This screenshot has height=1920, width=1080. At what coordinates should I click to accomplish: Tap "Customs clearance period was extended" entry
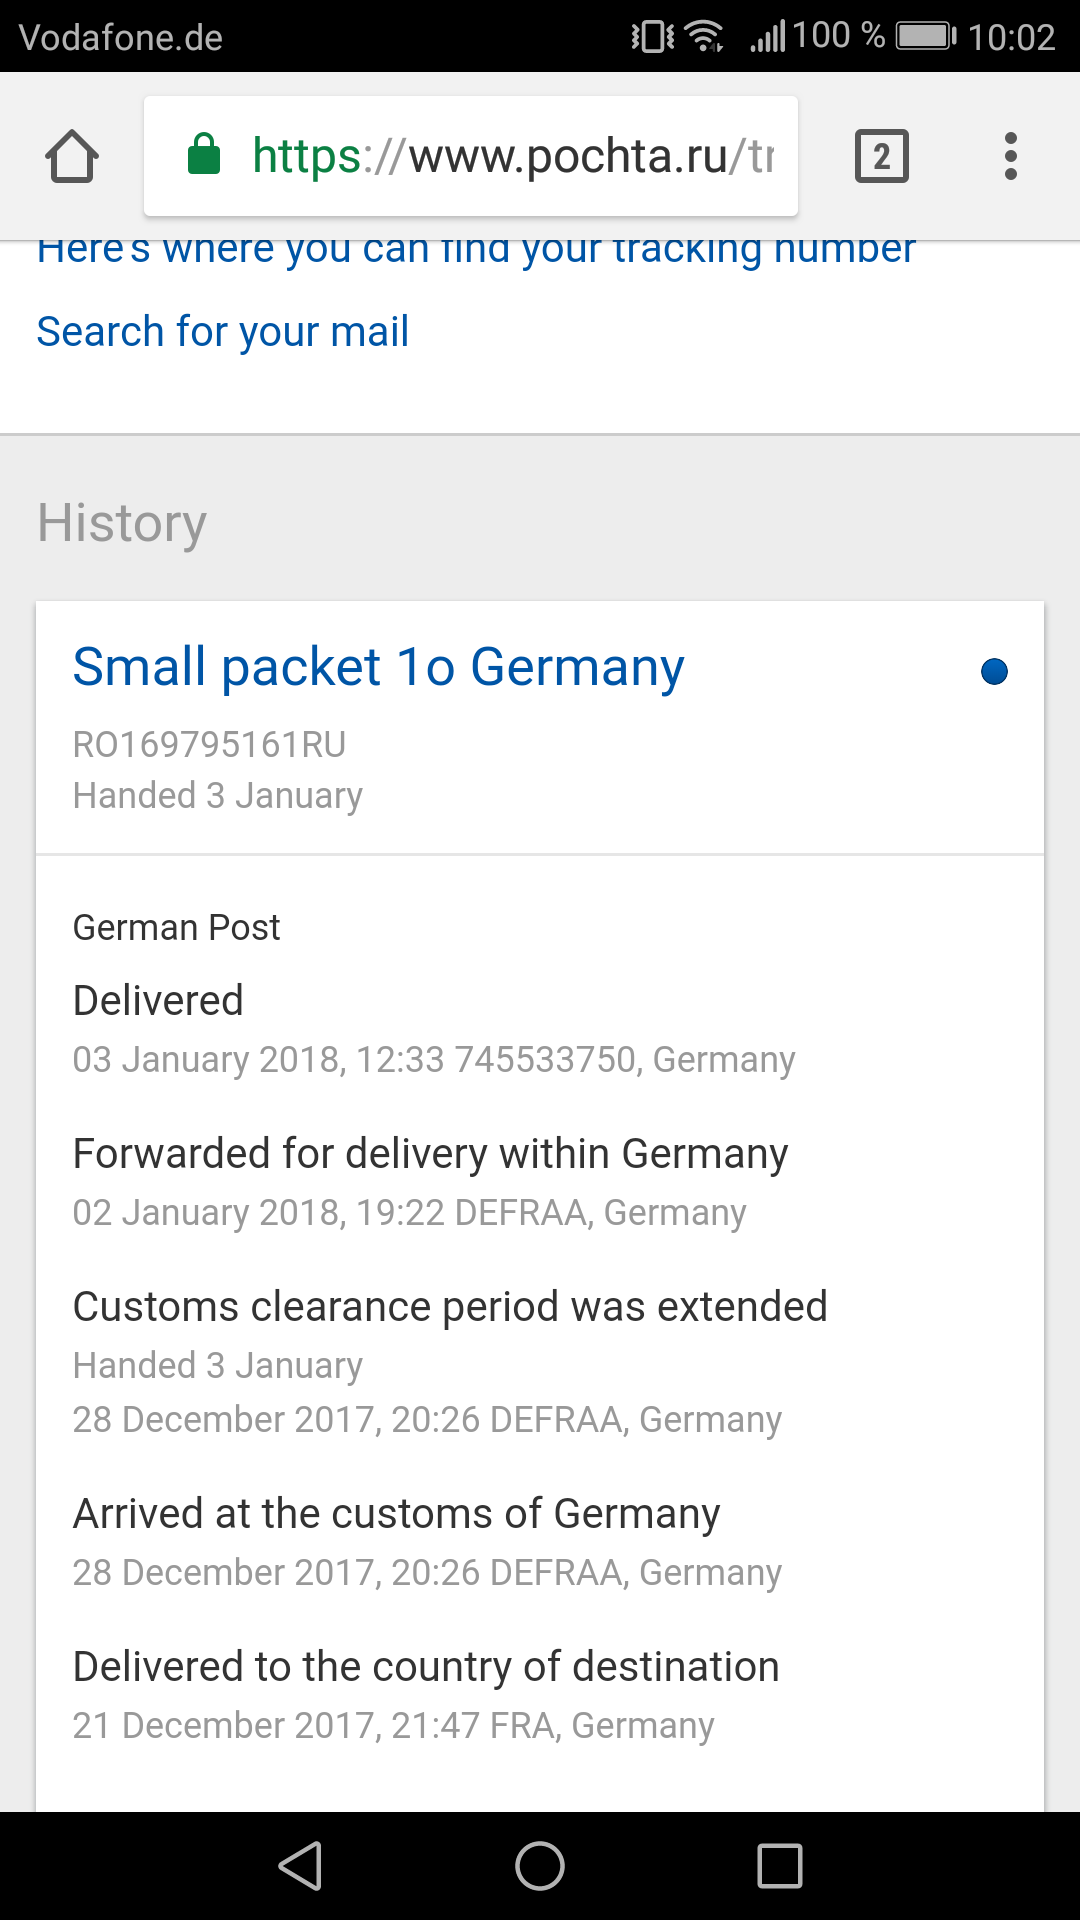450,1306
